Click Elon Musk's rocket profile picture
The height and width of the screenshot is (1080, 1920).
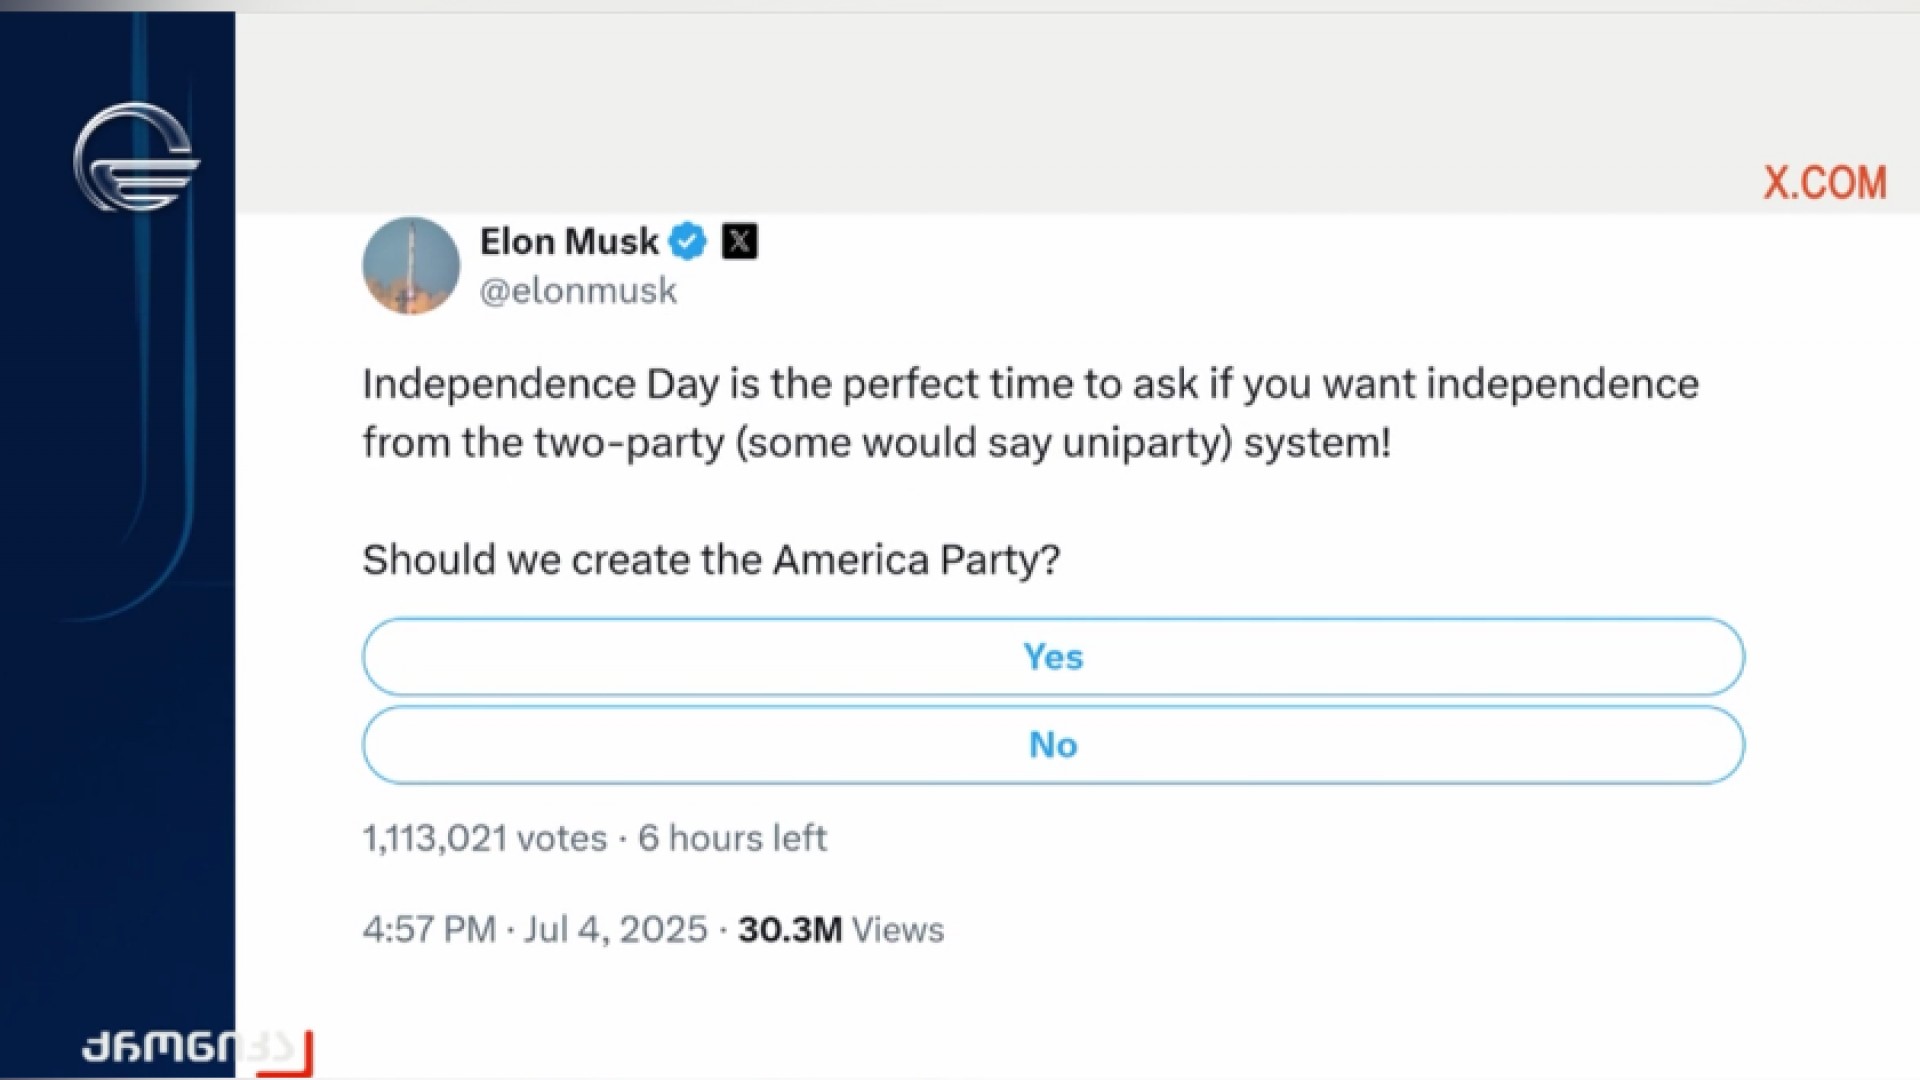(x=411, y=266)
